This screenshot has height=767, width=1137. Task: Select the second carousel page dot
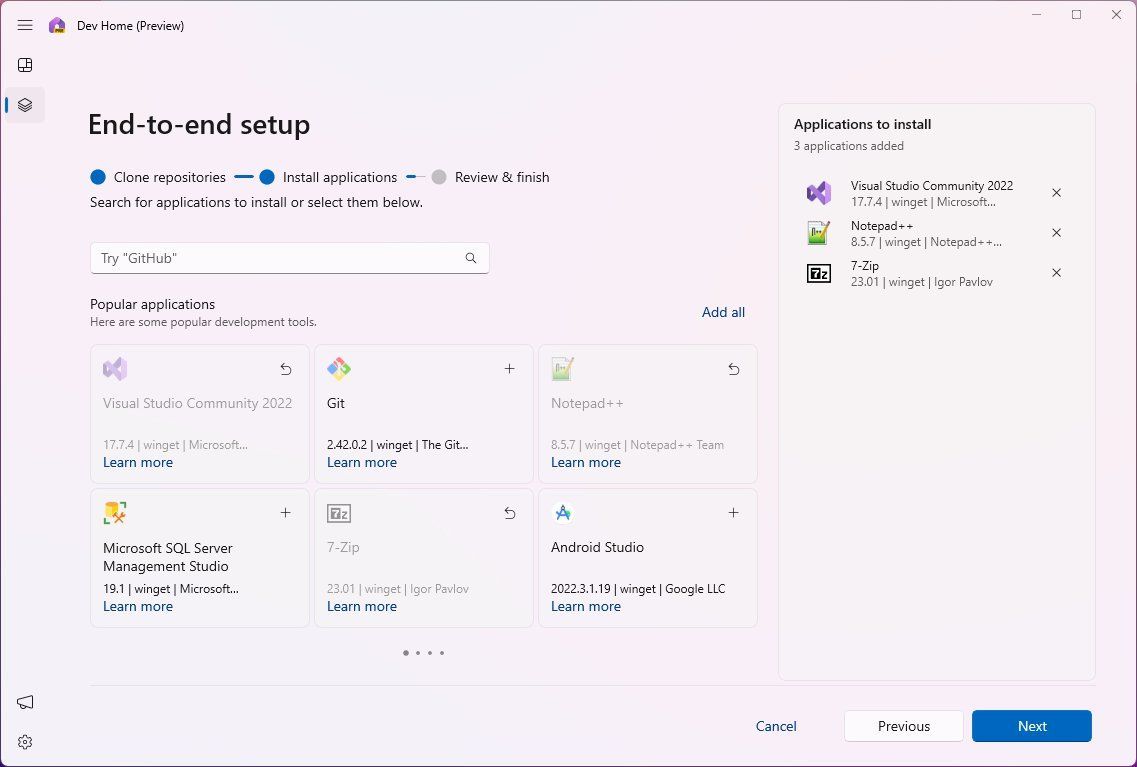[x=417, y=652]
